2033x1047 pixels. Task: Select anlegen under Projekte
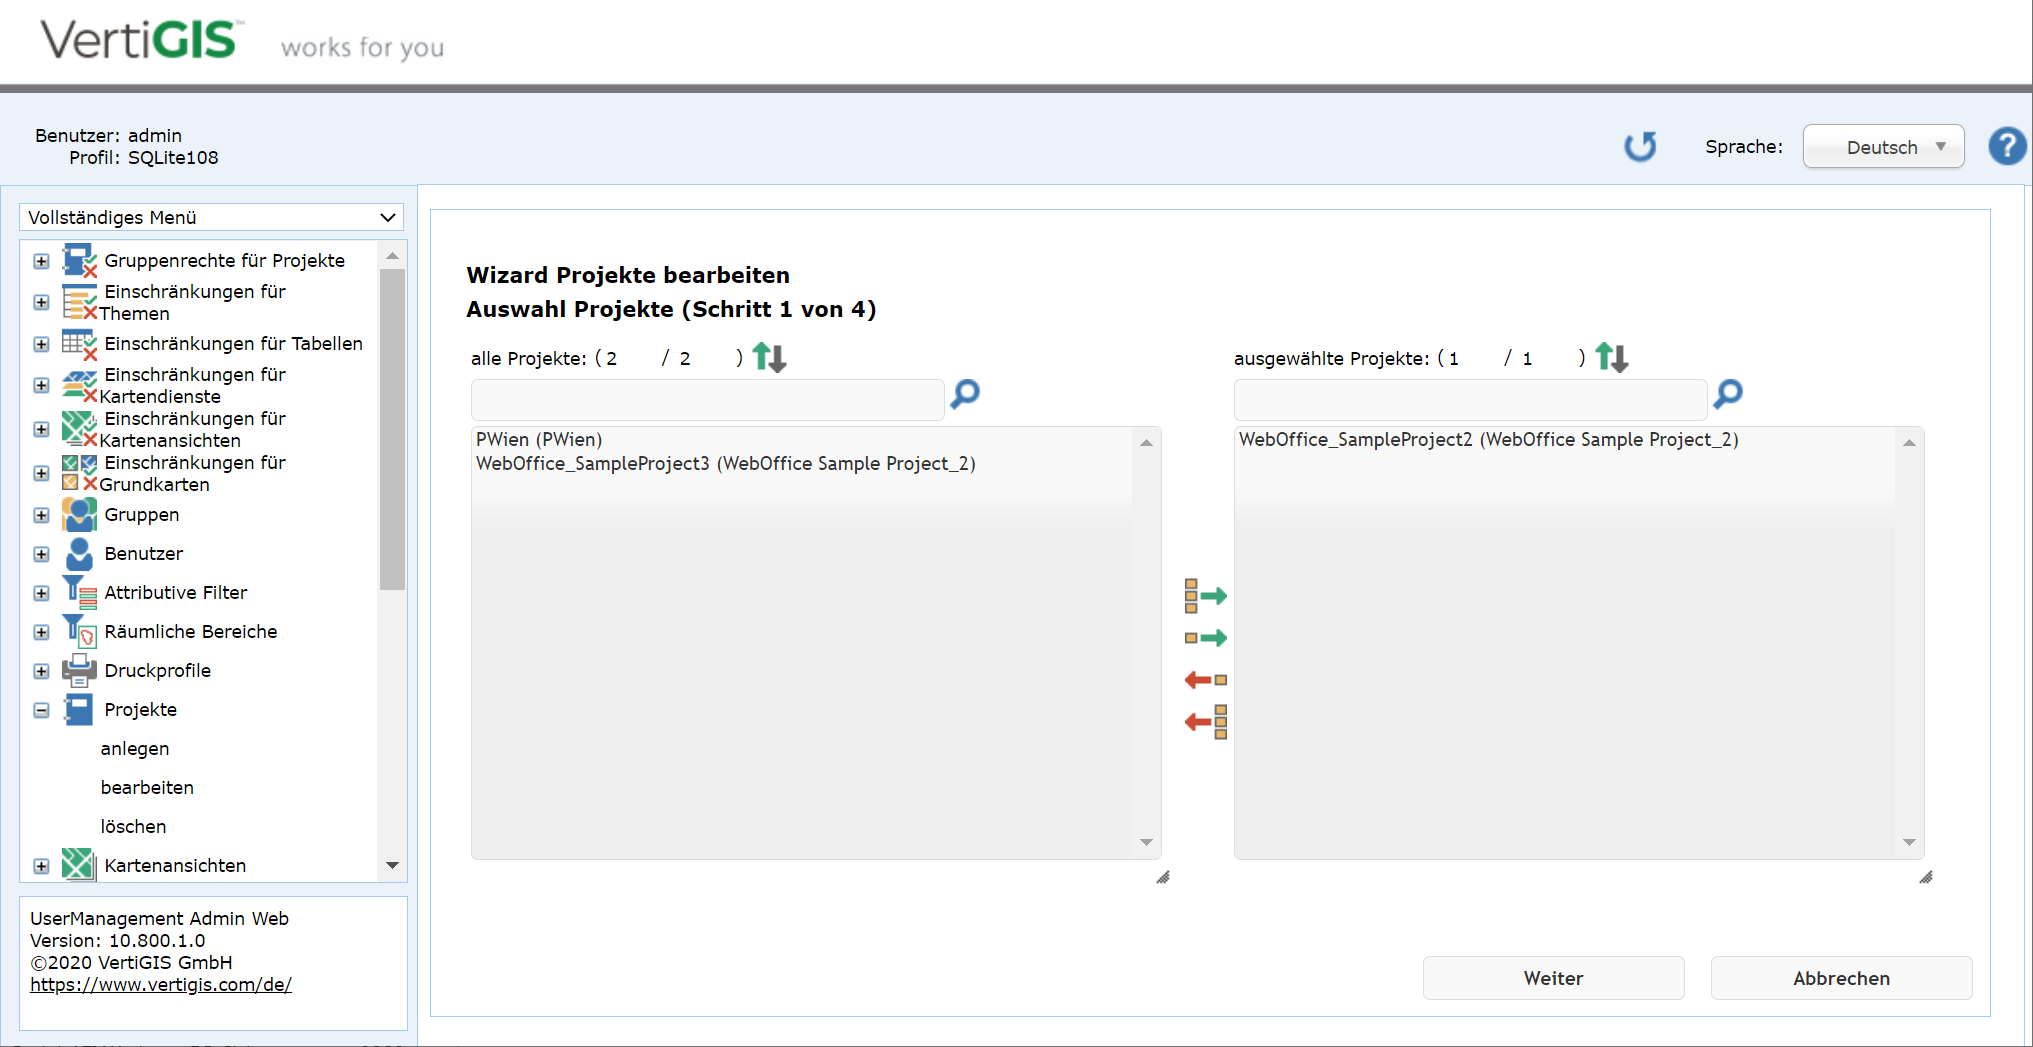(x=135, y=749)
